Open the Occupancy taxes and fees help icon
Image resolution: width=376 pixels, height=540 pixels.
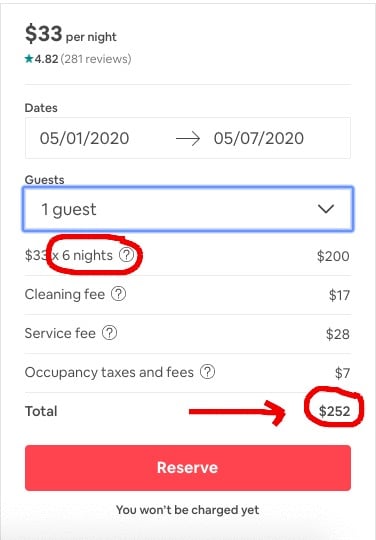coord(208,372)
